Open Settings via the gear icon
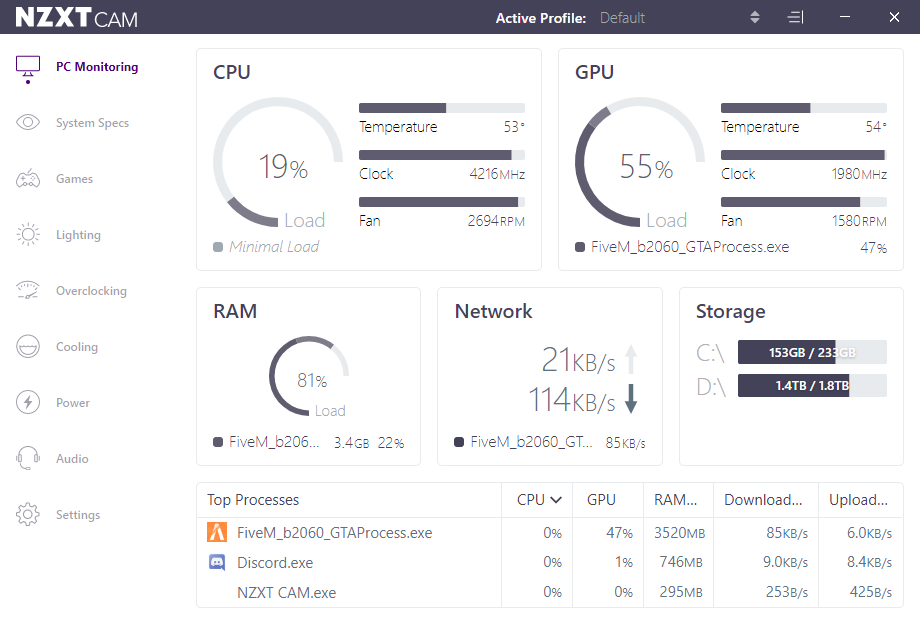 [28, 515]
